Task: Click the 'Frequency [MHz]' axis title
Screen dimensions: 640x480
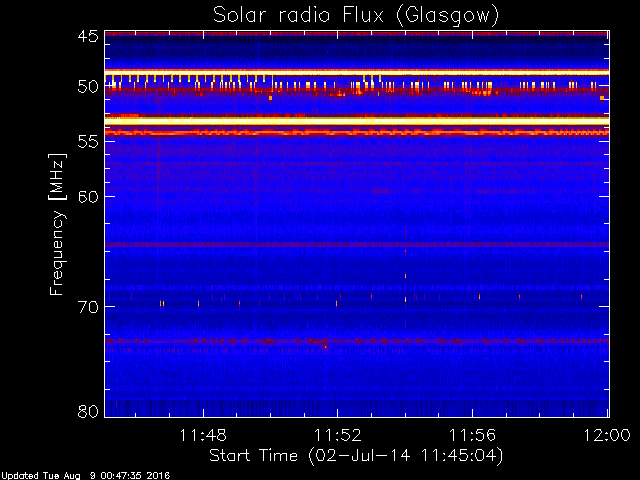Action: [x=57, y=224]
